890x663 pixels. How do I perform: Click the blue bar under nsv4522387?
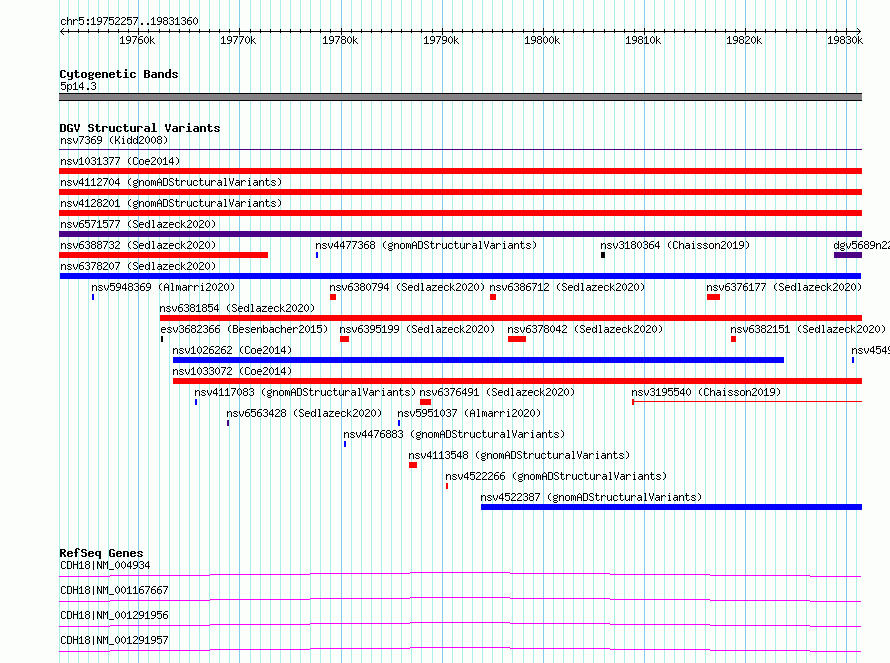[671, 507]
